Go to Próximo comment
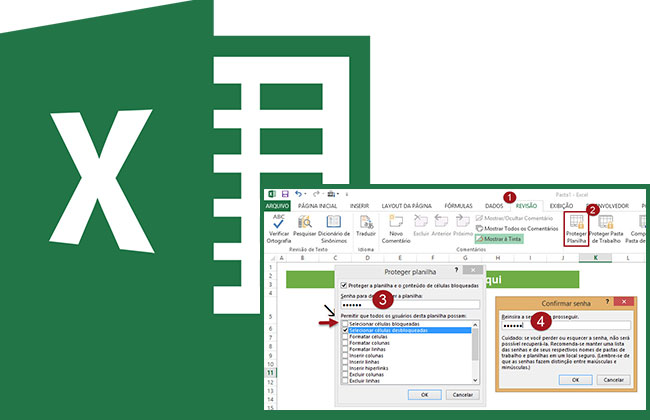This screenshot has width=650, height=420. pyautogui.click(x=463, y=226)
